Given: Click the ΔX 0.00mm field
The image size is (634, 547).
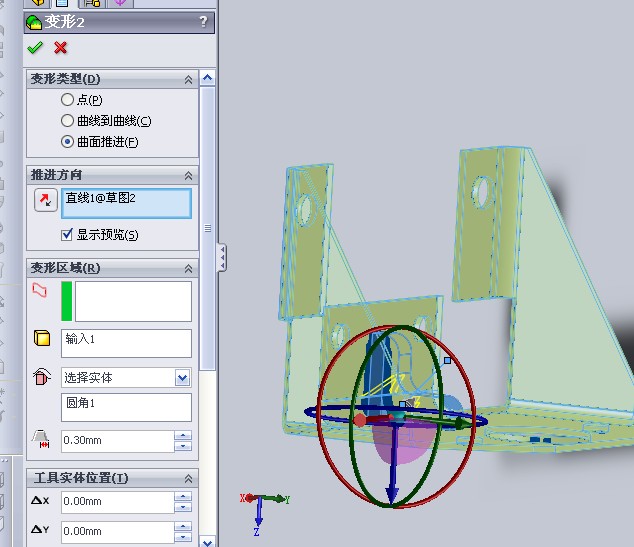Looking at the screenshot, I should pos(118,502).
